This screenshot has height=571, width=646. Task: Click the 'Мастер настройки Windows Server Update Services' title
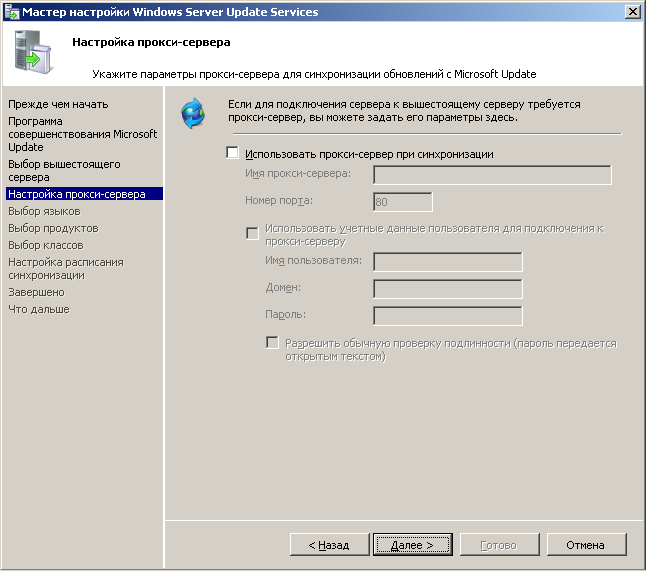point(170,12)
